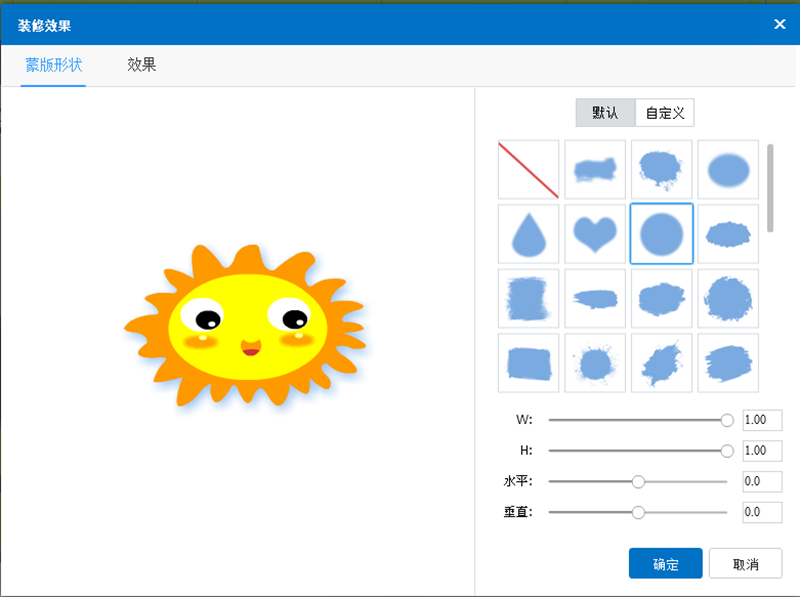Click the 垂直 slider handle

pyautogui.click(x=638, y=512)
